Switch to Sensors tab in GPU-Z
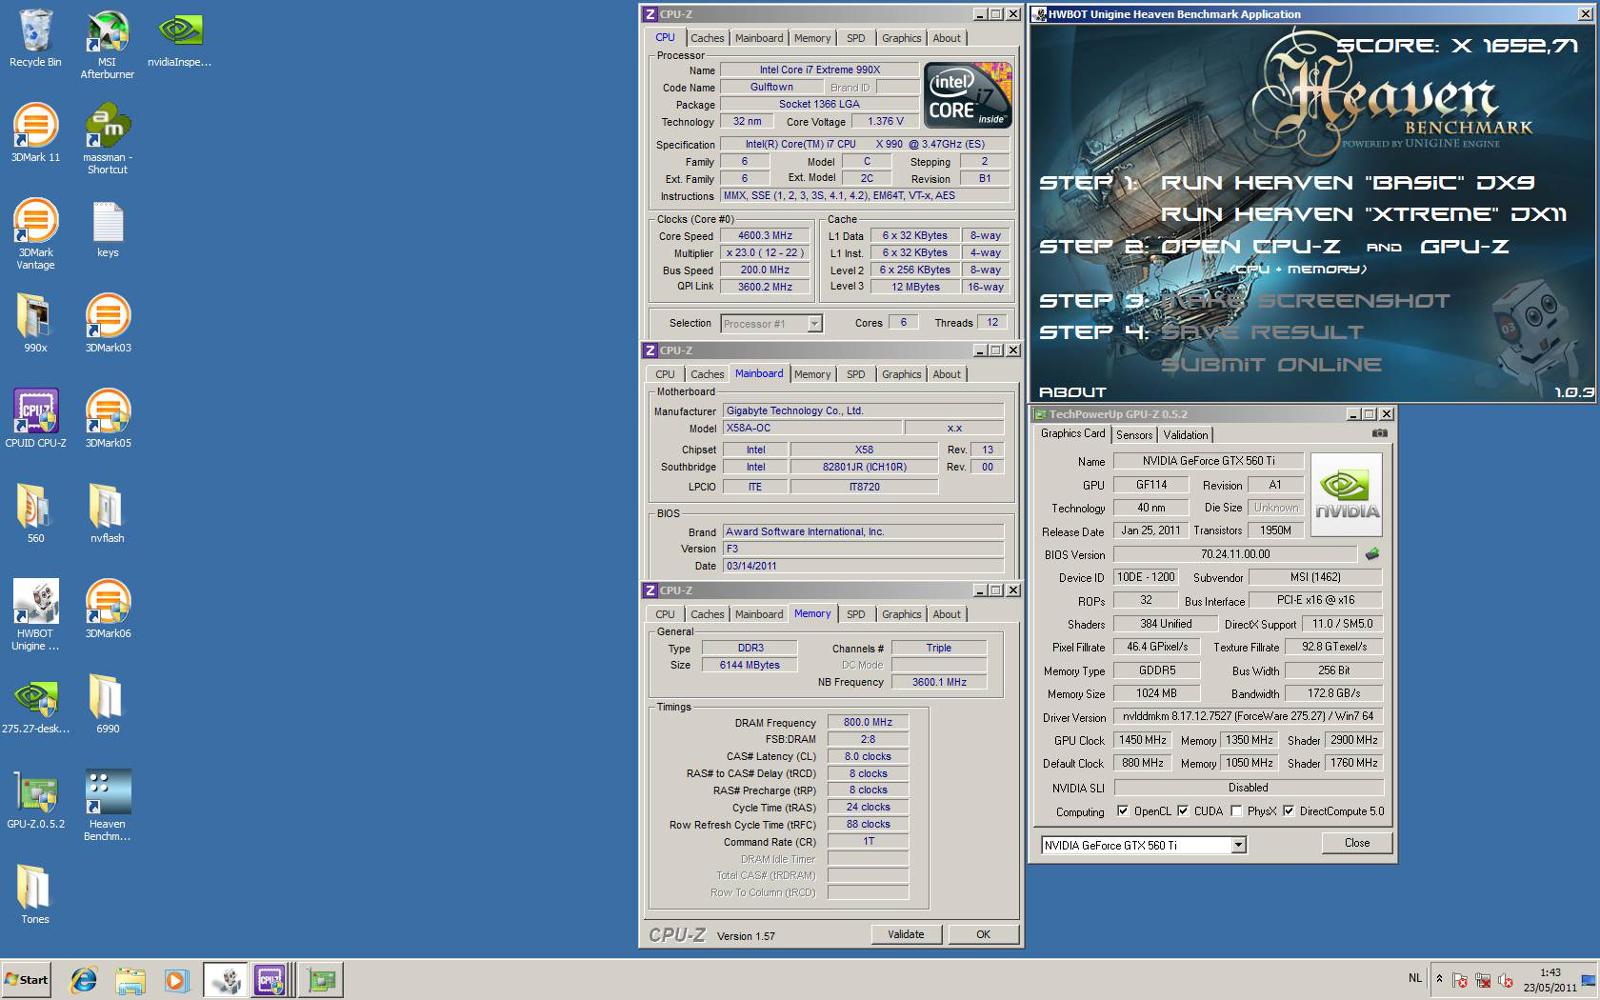This screenshot has height=1000, width=1600. point(1134,435)
